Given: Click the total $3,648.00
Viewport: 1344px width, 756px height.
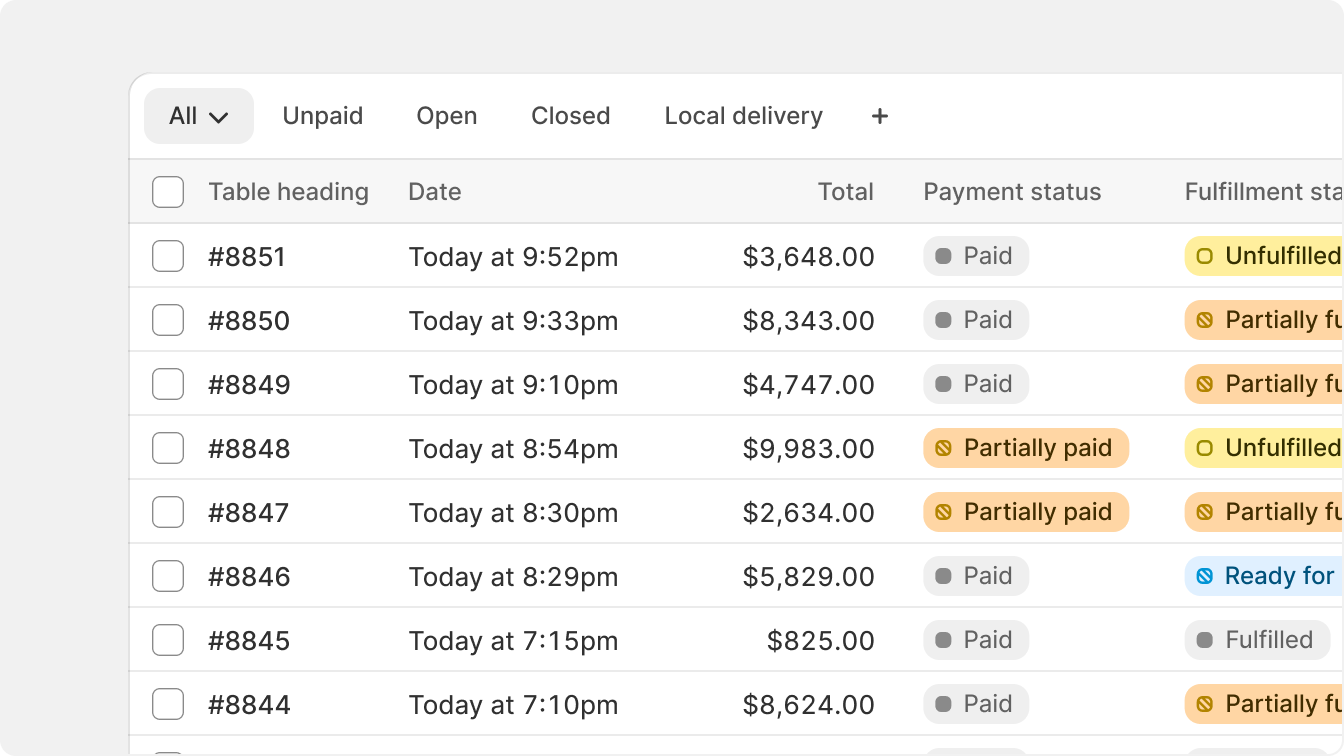Looking at the screenshot, I should (809, 257).
